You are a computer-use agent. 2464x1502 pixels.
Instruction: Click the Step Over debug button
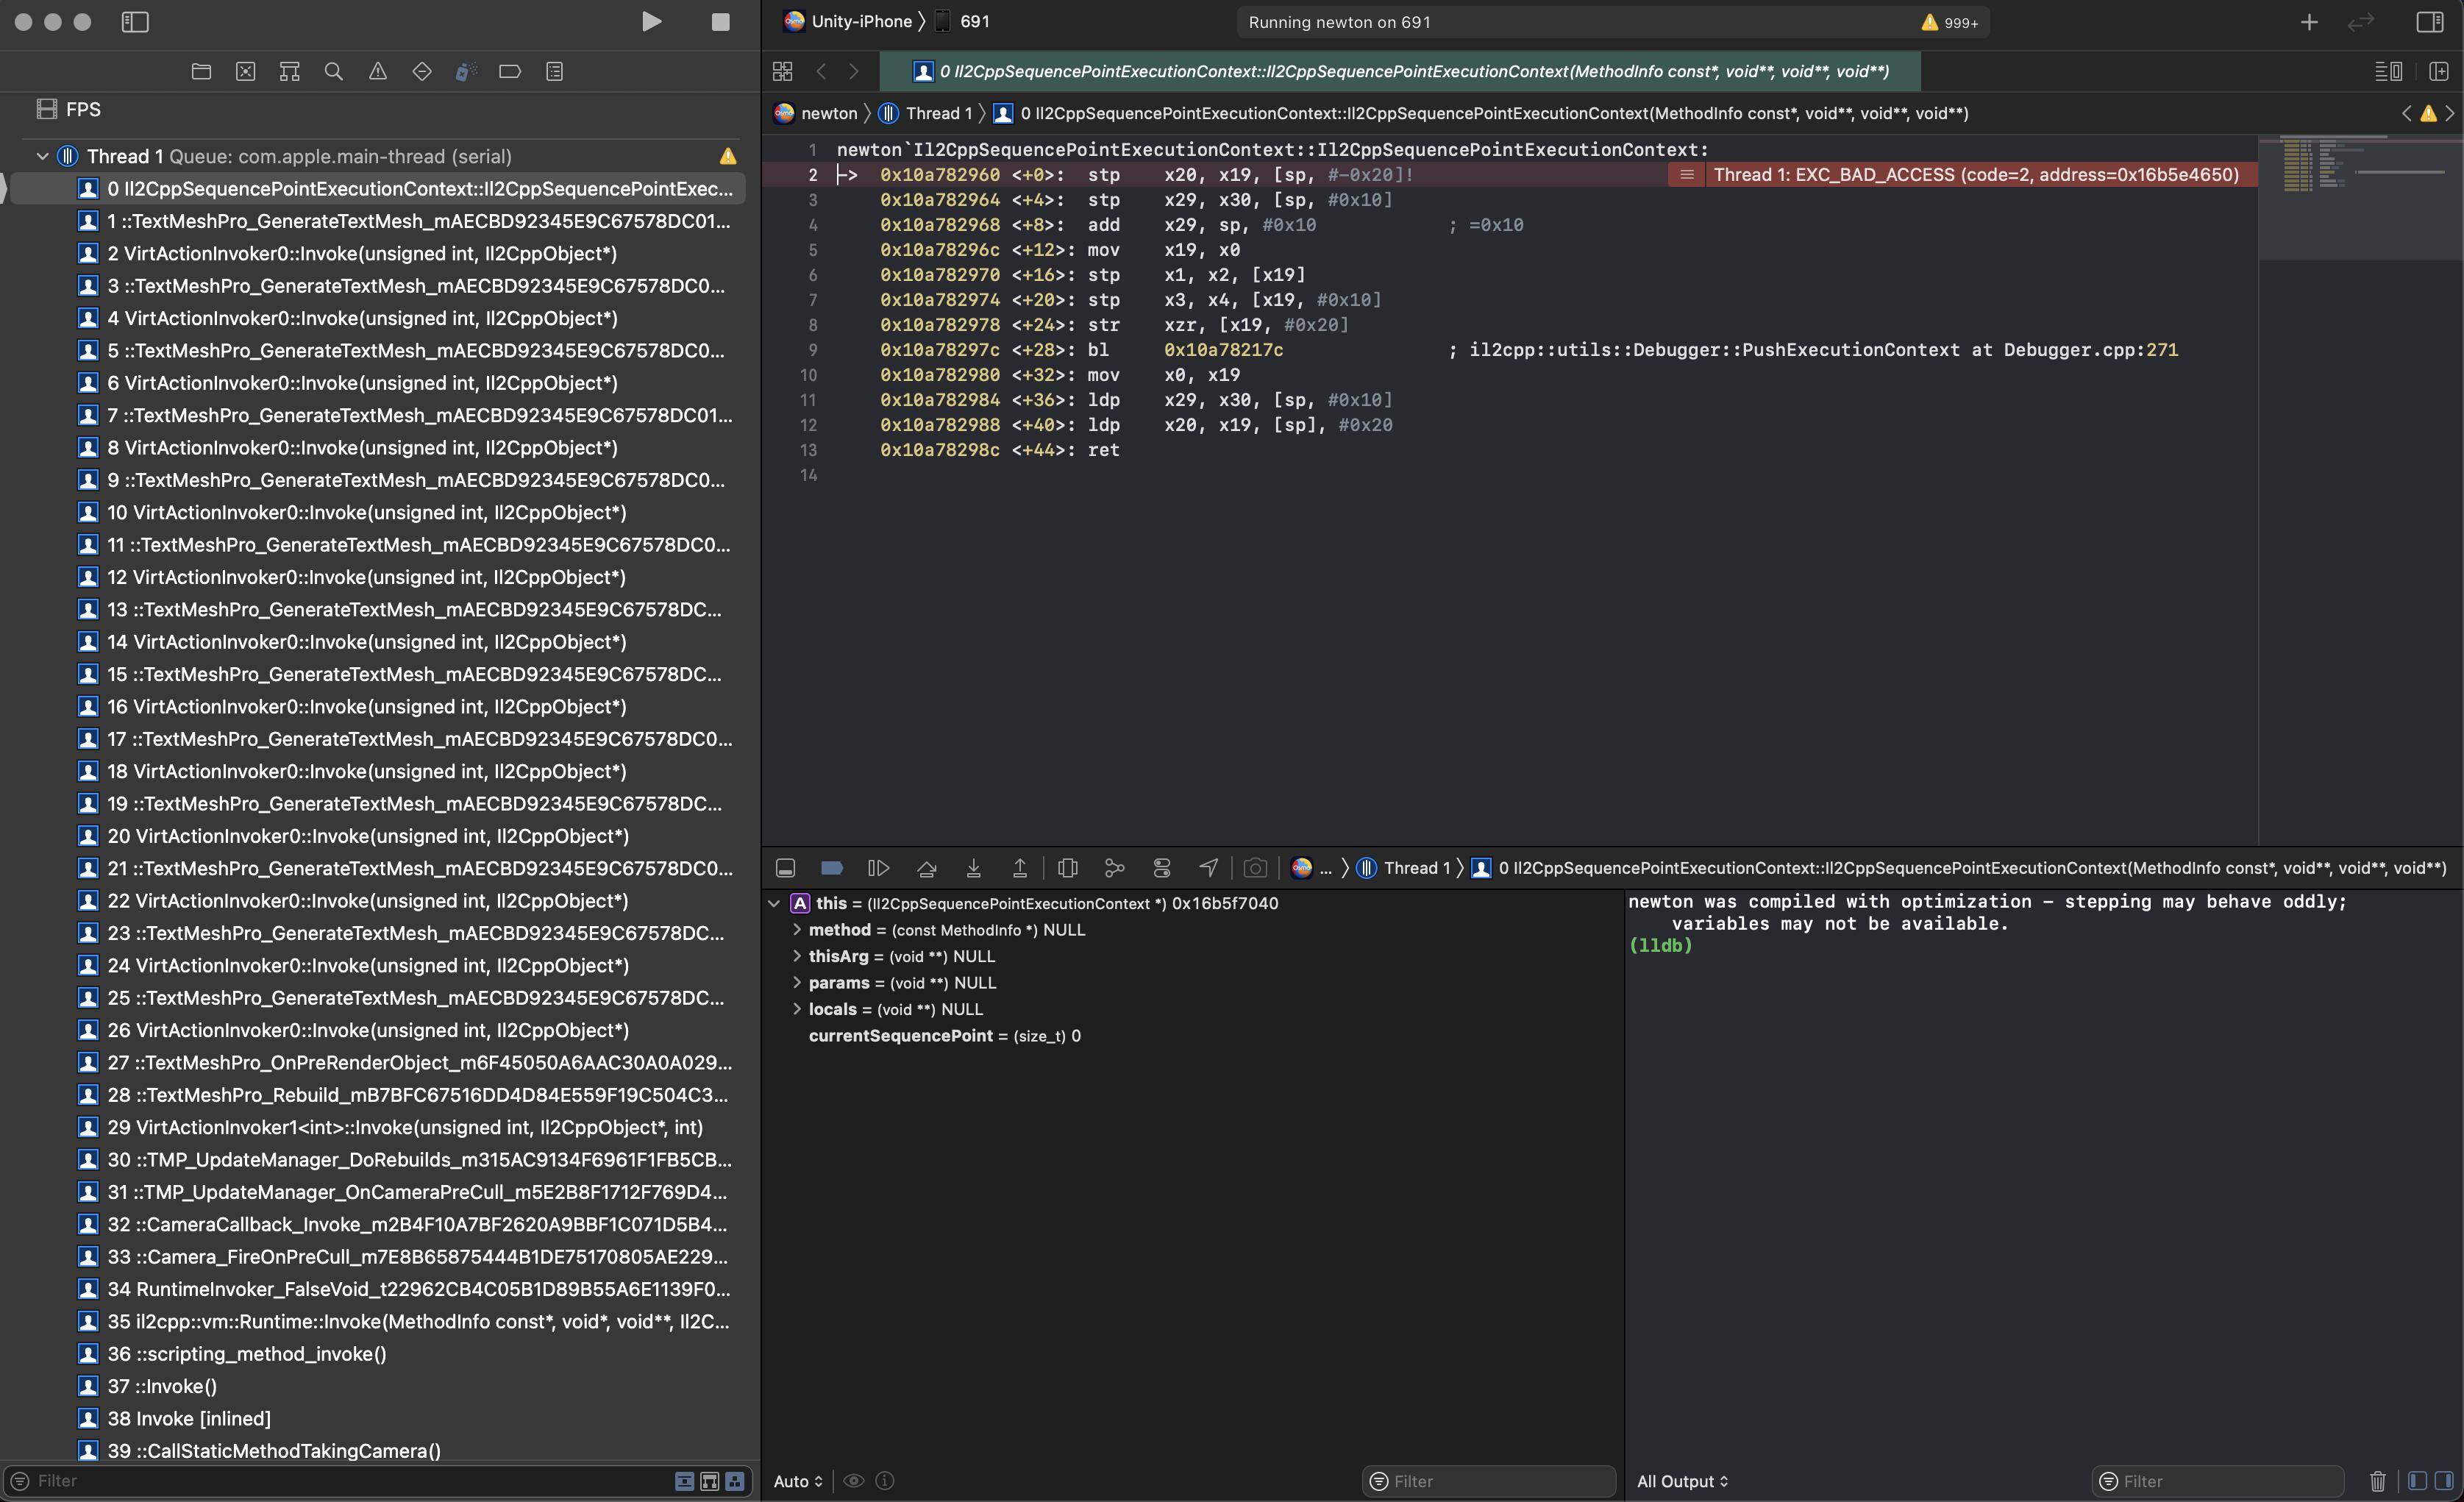point(926,868)
